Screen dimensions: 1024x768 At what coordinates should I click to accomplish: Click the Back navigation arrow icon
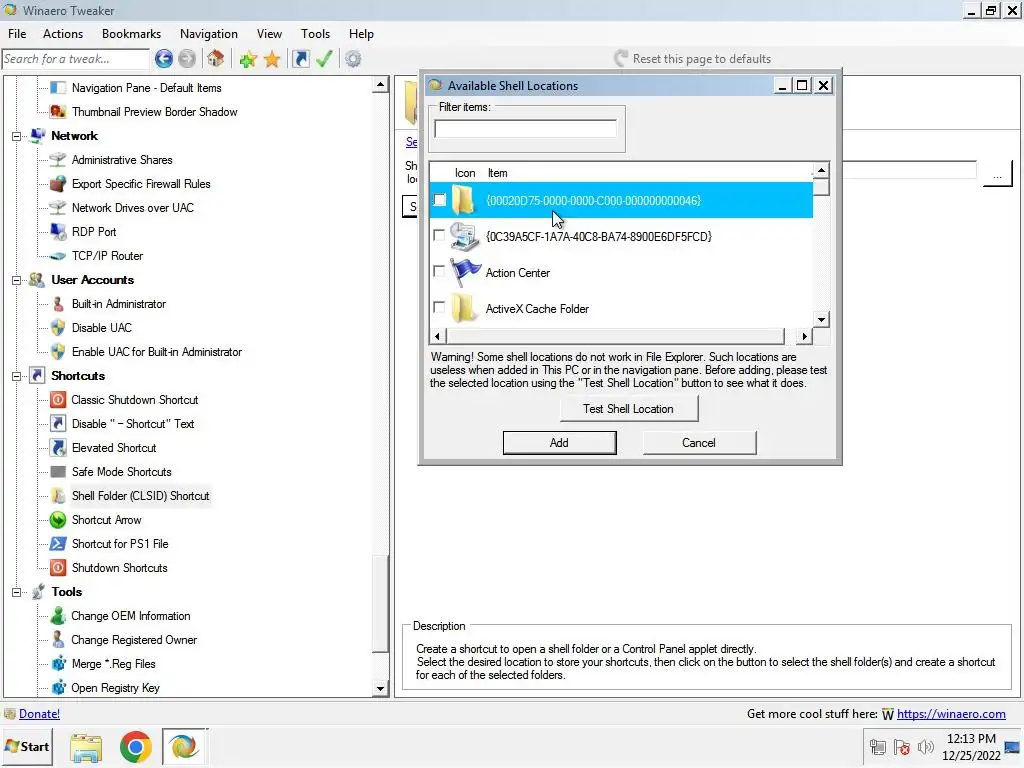[x=164, y=59]
